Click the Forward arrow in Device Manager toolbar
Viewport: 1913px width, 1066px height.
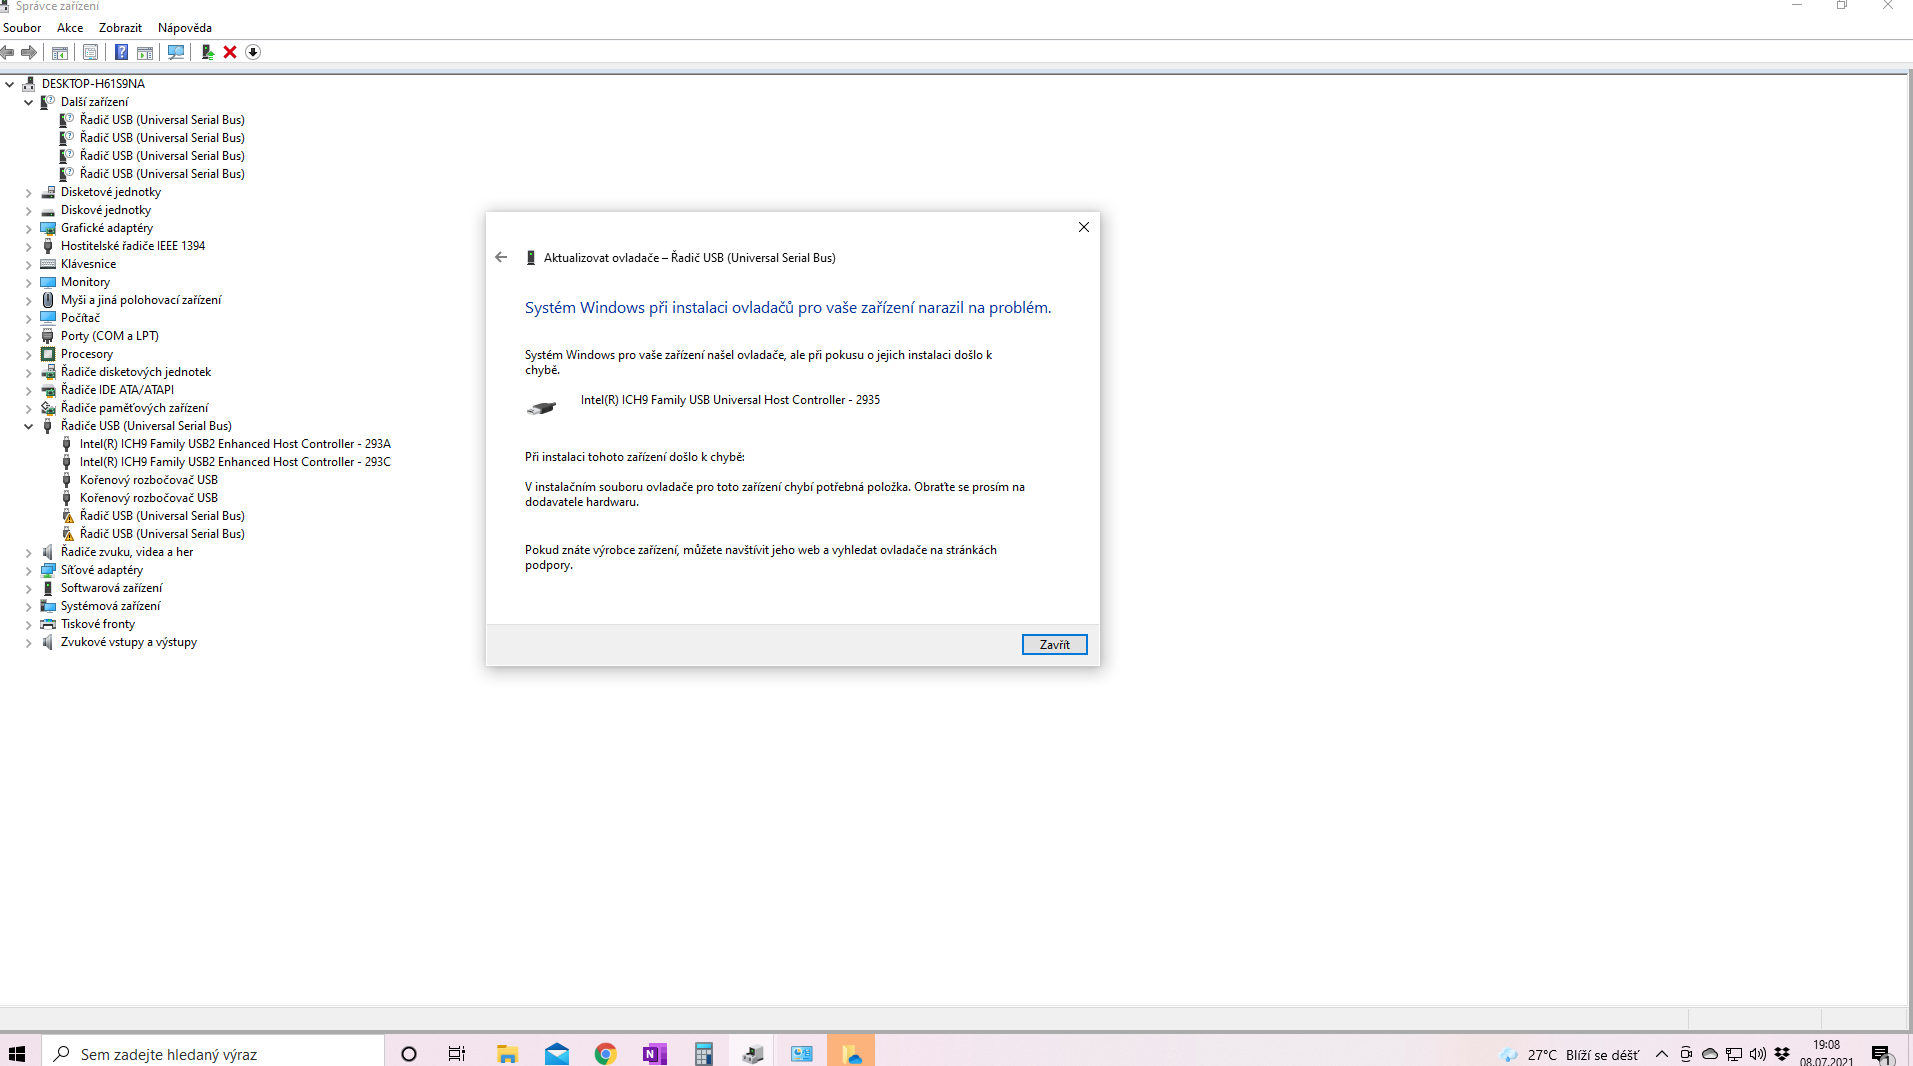[29, 52]
